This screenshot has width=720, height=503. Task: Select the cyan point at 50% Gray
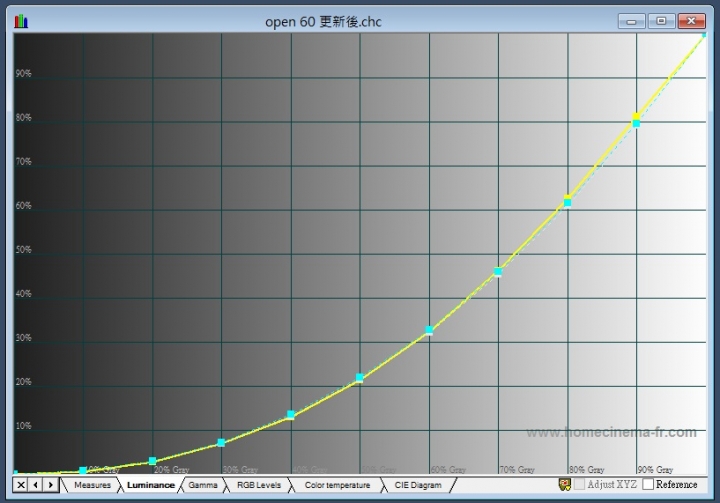click(x=360, y=378)
